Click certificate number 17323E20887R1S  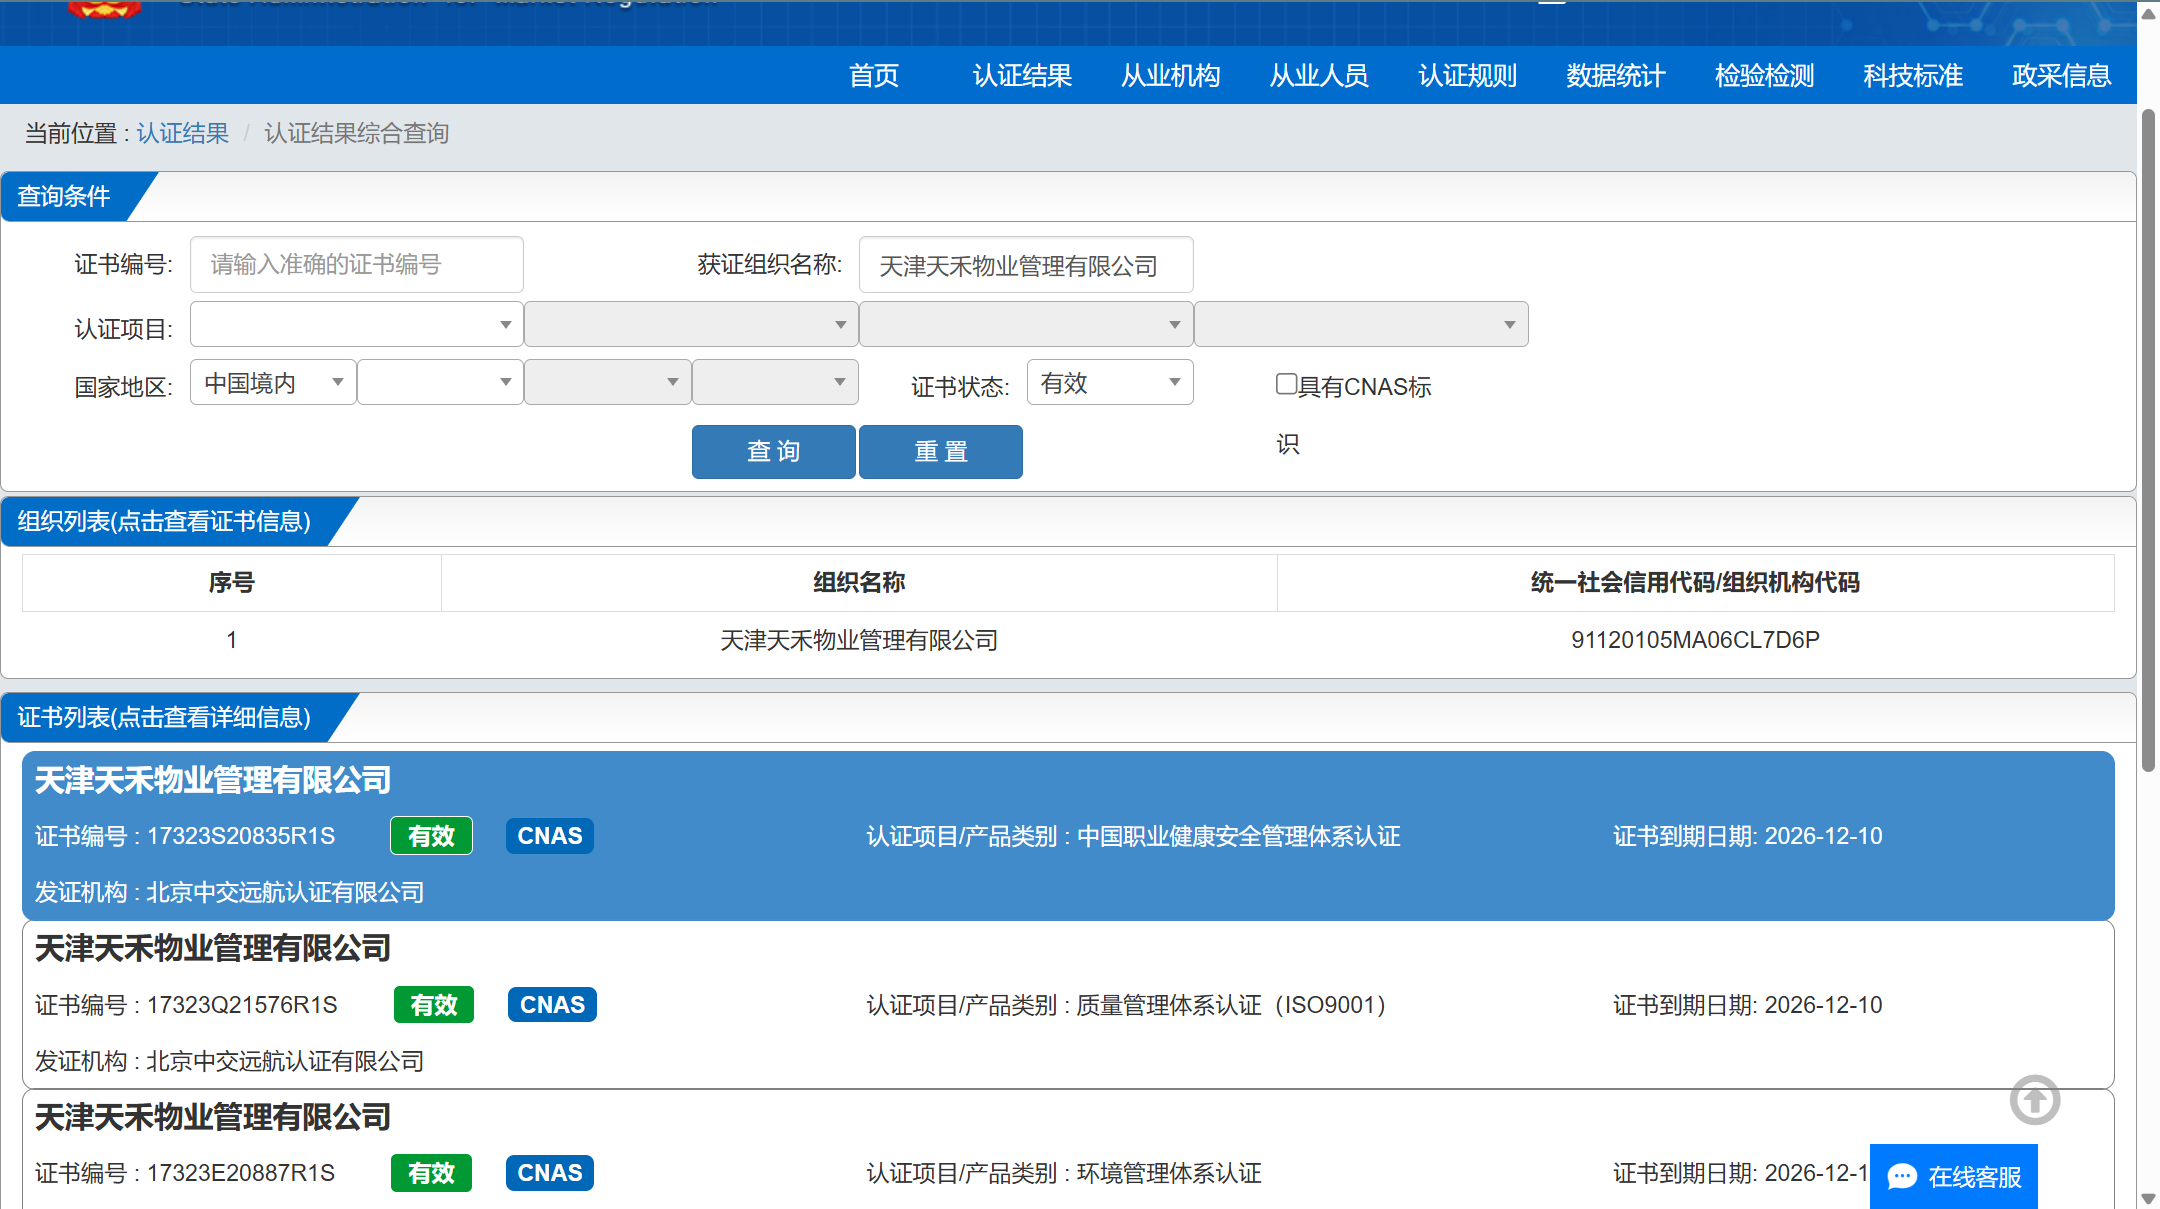(241, 1173)
